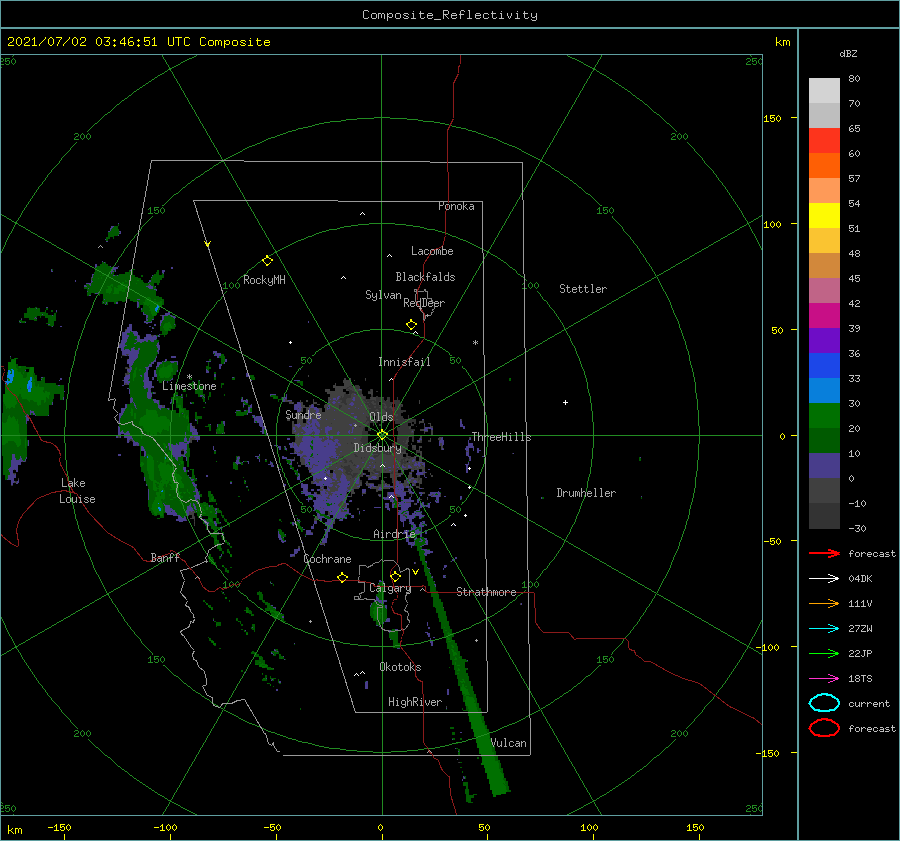The image size is (900, 841).
Task: Click the asterisk marker above Limestone
Action: click(189, 377)
